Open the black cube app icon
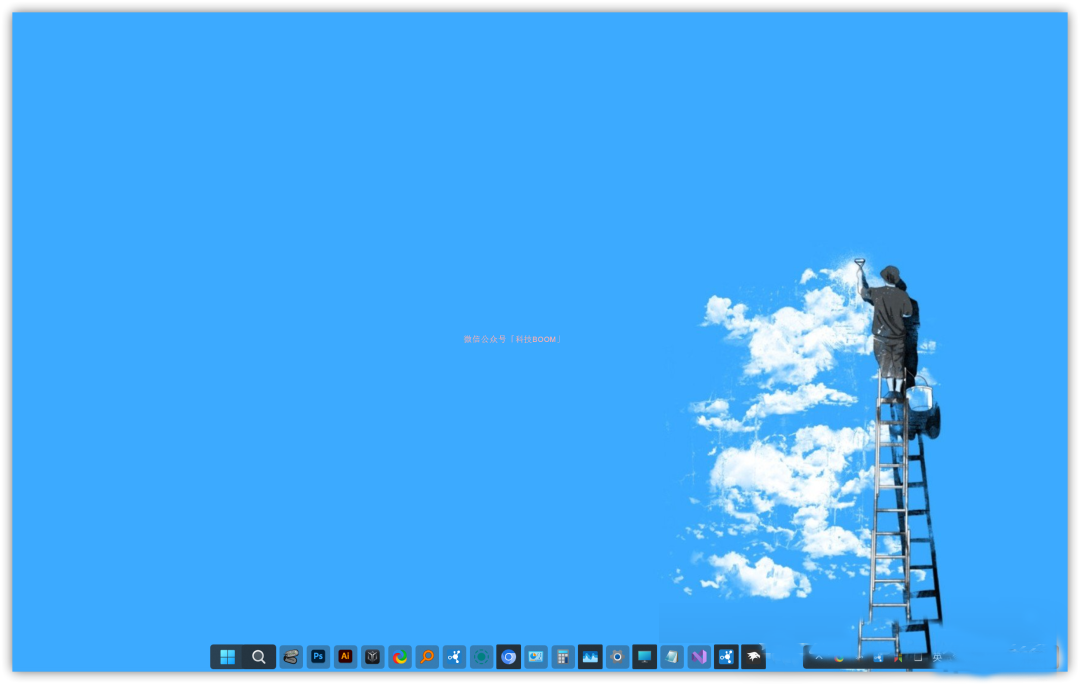 tap(373, 657)
